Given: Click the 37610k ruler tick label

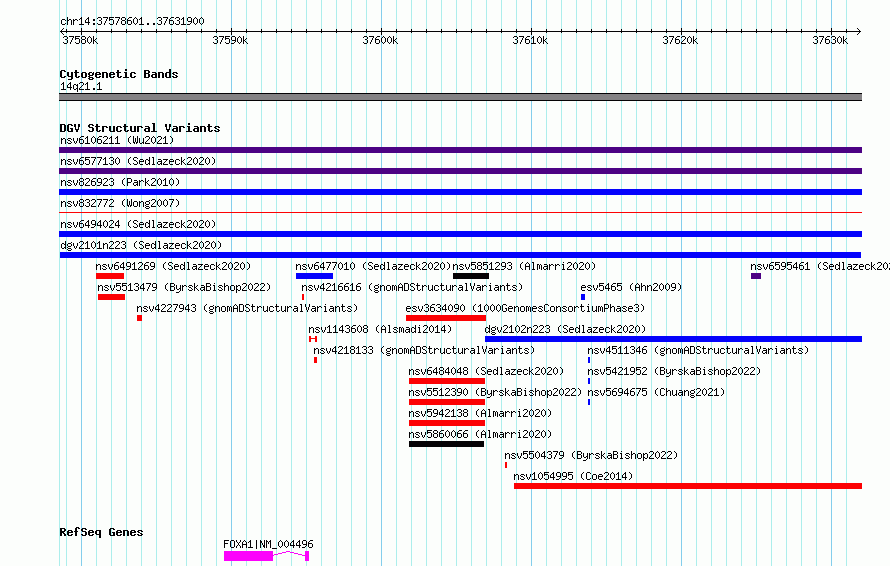Looking at the screenshot, I should pyautogui.click(x=530, y=40).
